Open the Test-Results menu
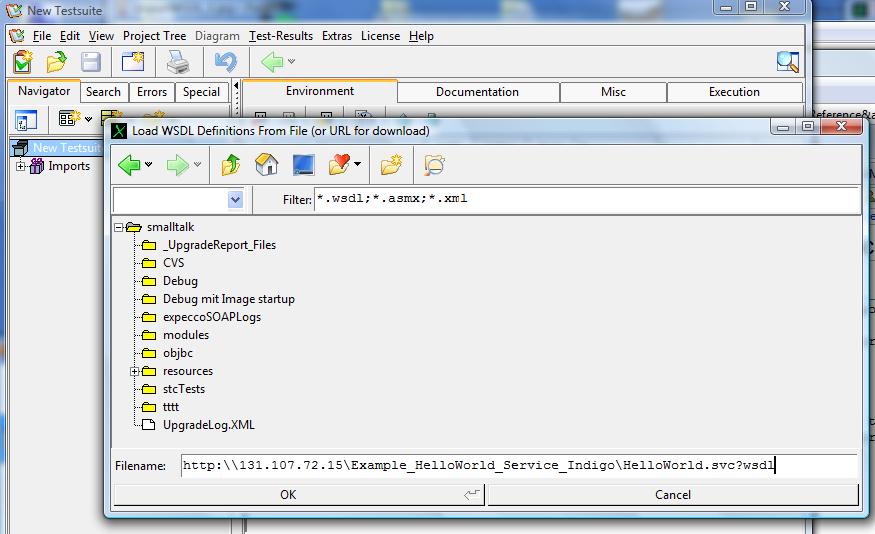Viewport: 875px width, 534px height. [x=281, y=36]
